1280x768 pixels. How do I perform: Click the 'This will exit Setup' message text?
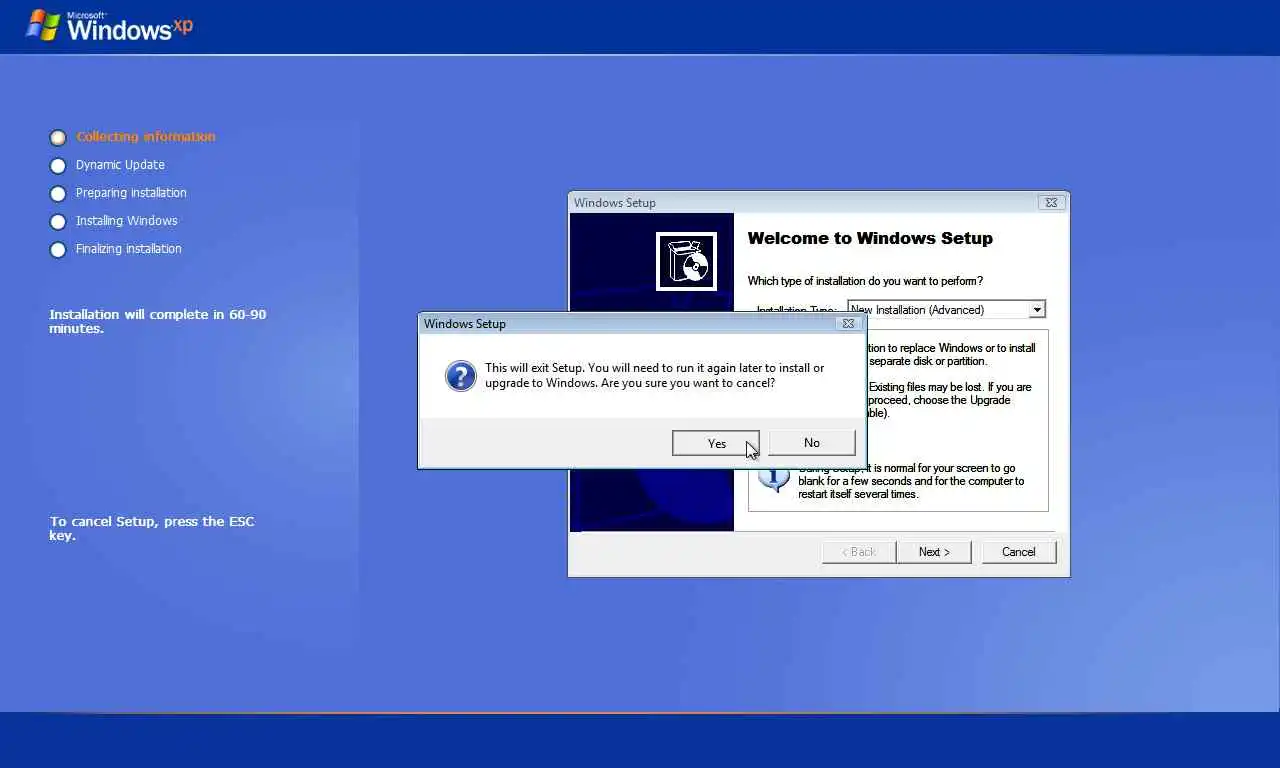point(655,375)
